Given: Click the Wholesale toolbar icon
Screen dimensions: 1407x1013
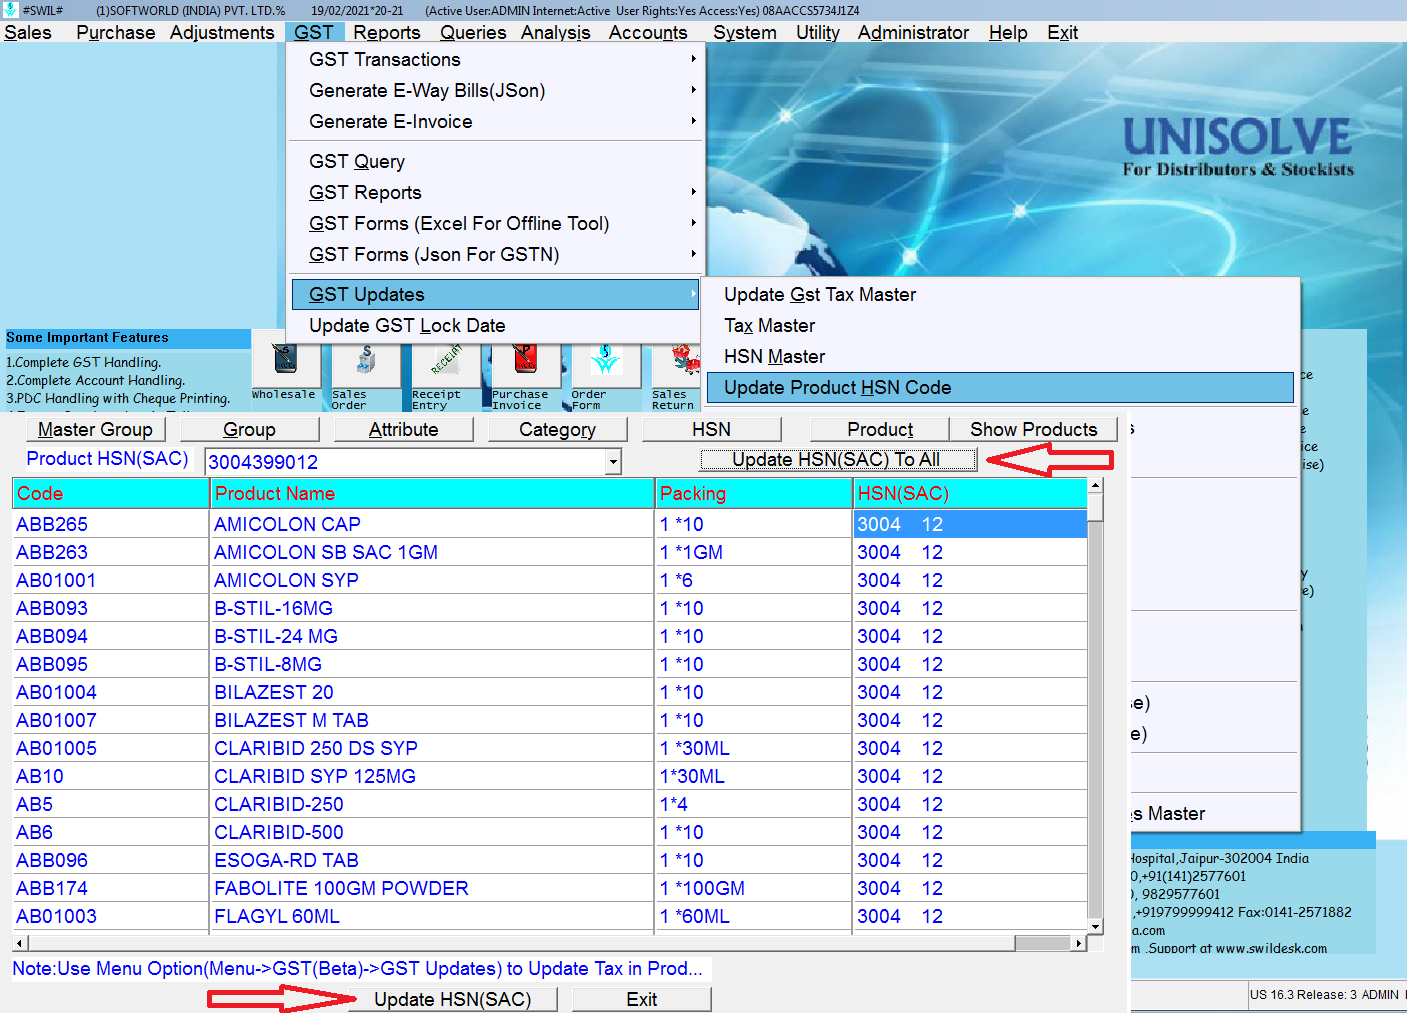Looking at the screenshot, I should click(286, 367).
